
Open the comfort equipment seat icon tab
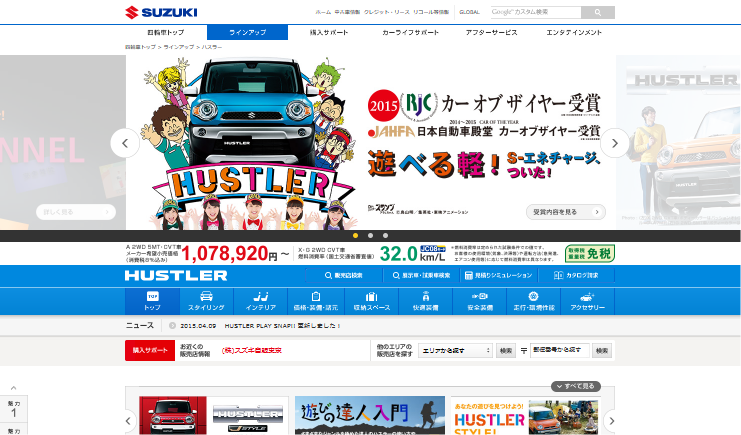pyautogui.click(x=426, y=301)
